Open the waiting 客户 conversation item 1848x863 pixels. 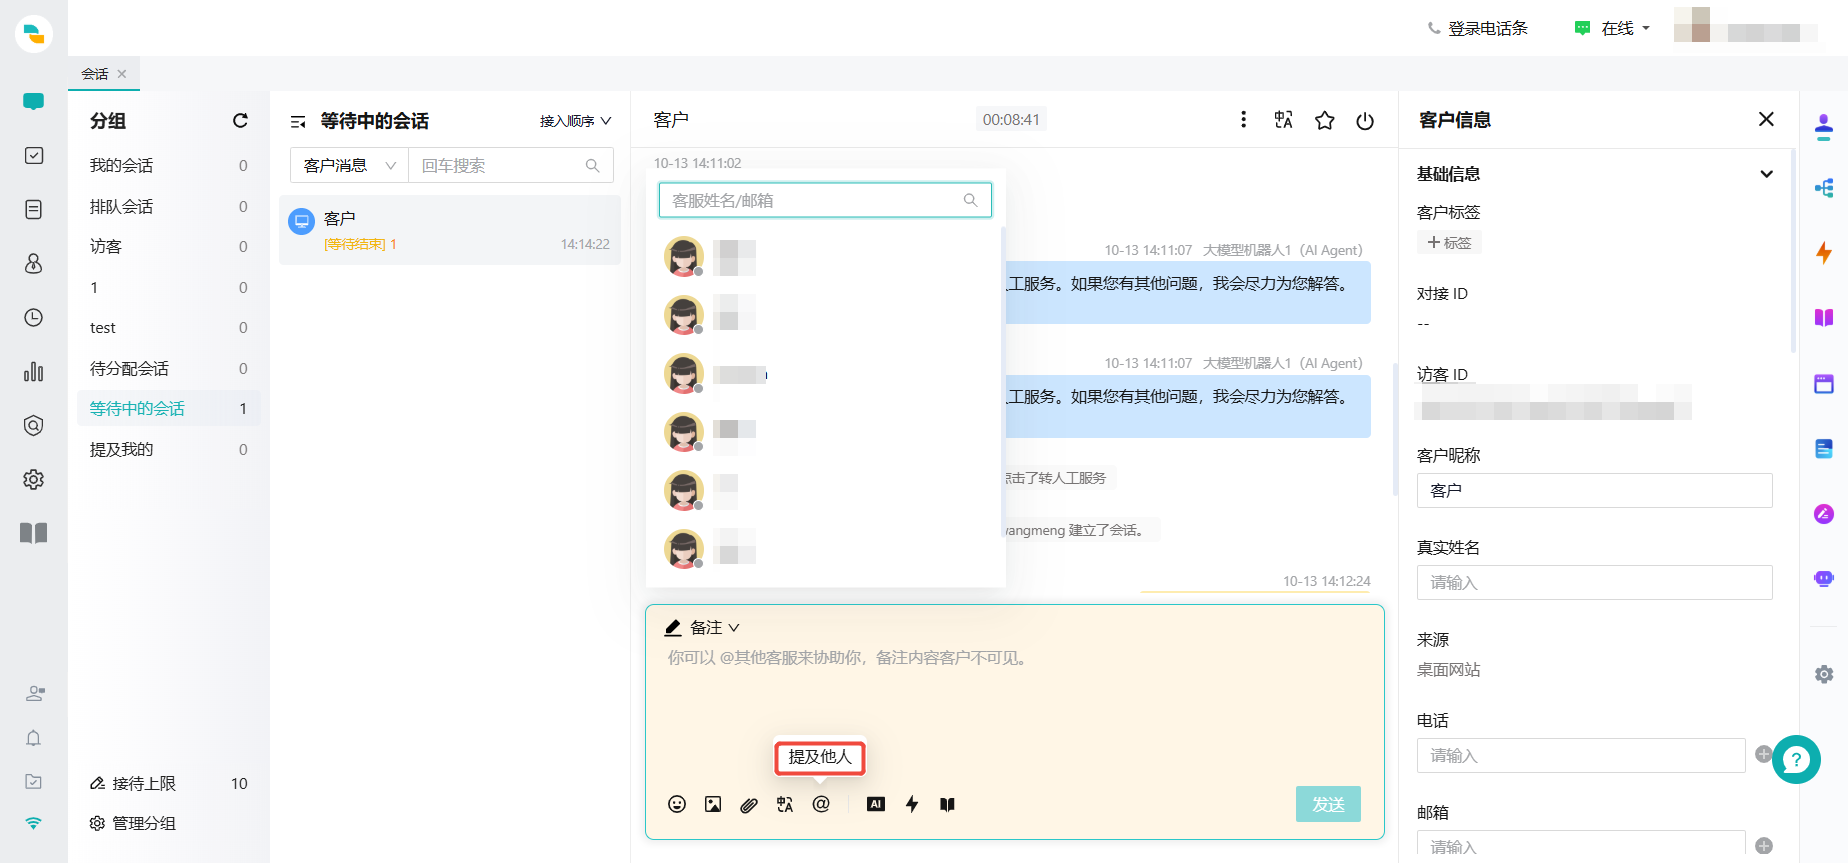(x=450, y=230)
